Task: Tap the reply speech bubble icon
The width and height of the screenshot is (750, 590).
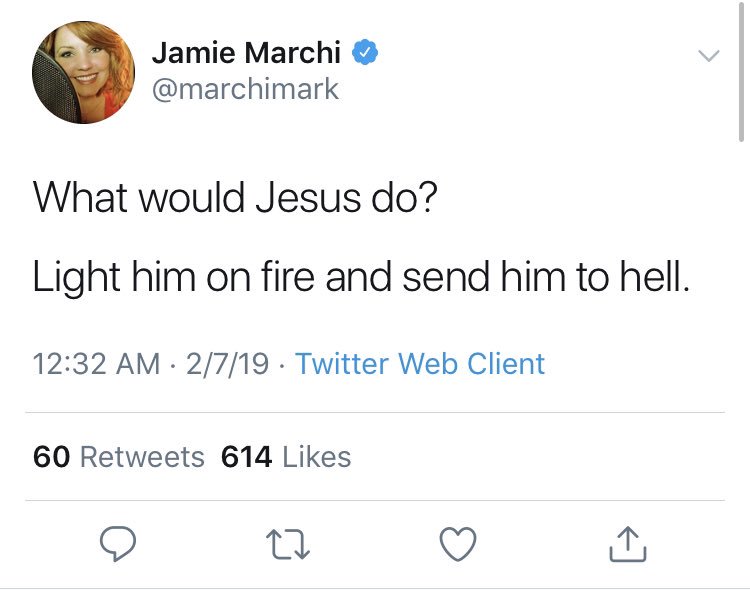Action: tap(118, 543)
